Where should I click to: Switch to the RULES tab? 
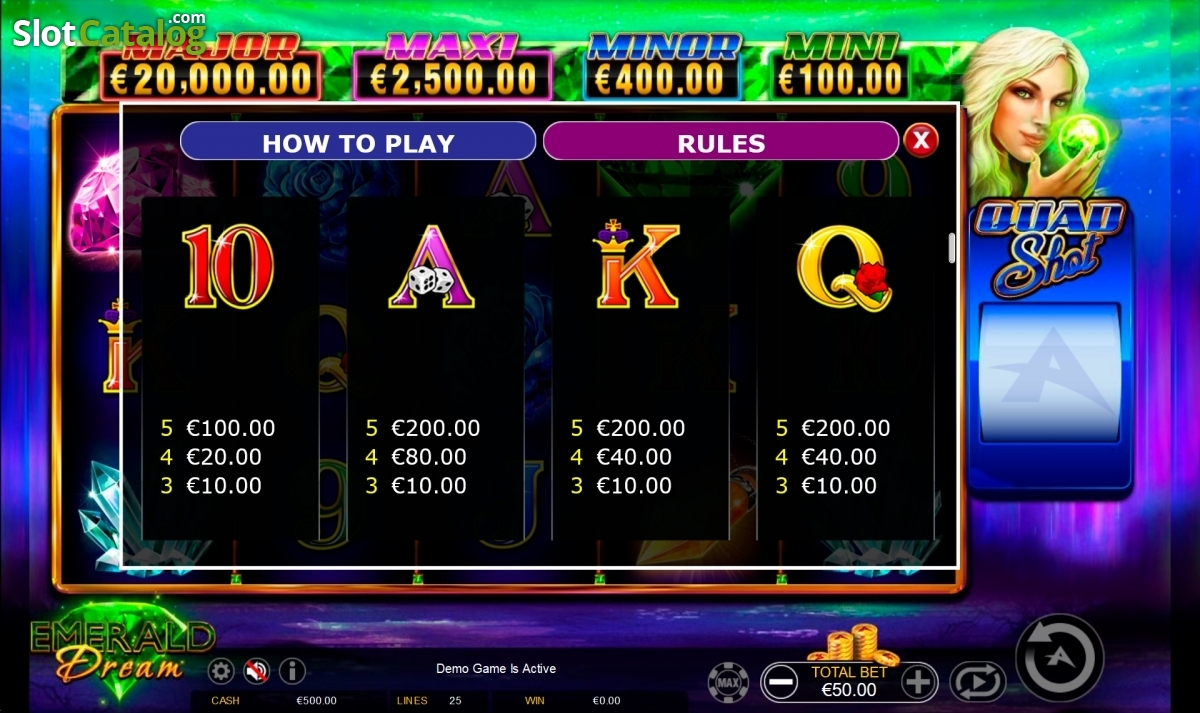[x=721, y=142]
